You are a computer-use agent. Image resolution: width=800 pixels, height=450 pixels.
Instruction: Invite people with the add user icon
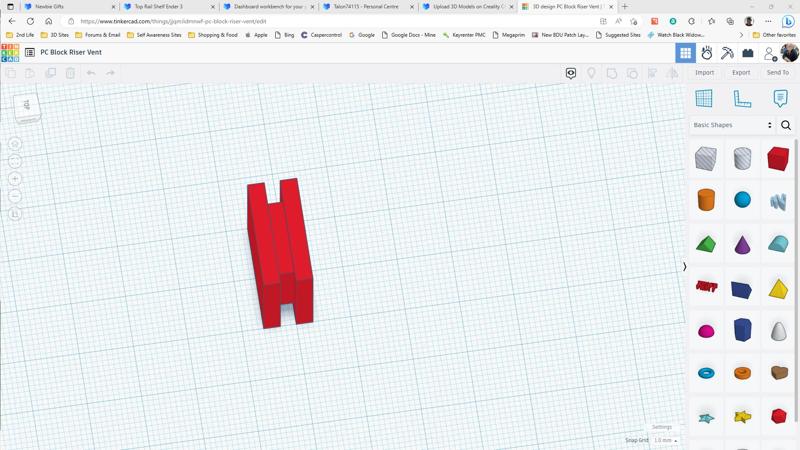pyautogui.click(x=769, y=53)
